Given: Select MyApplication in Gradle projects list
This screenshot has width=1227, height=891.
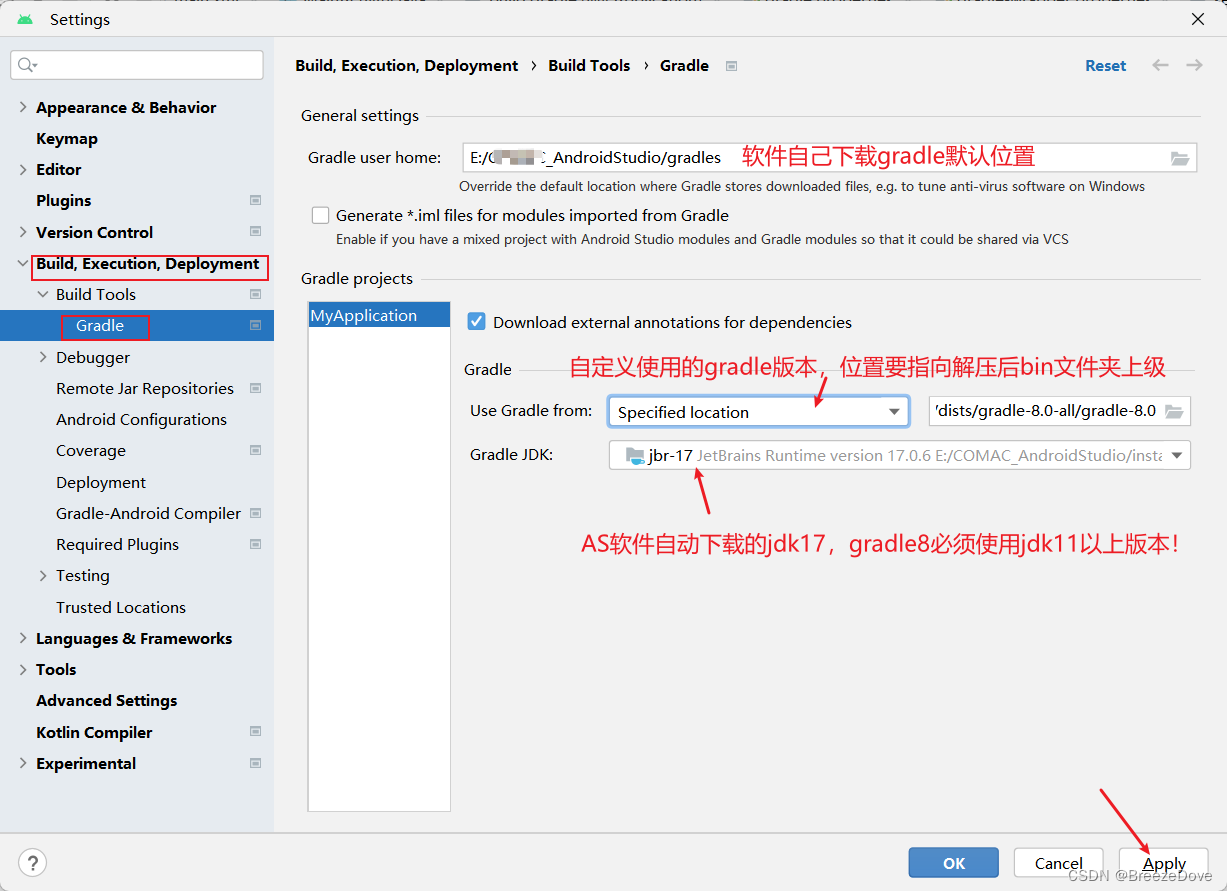Looking at the screenshot, I should coord(379,315).
